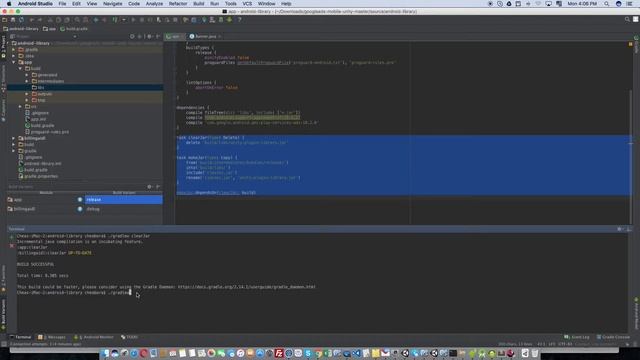Click the Save All toolbar icon

(13, 20)
